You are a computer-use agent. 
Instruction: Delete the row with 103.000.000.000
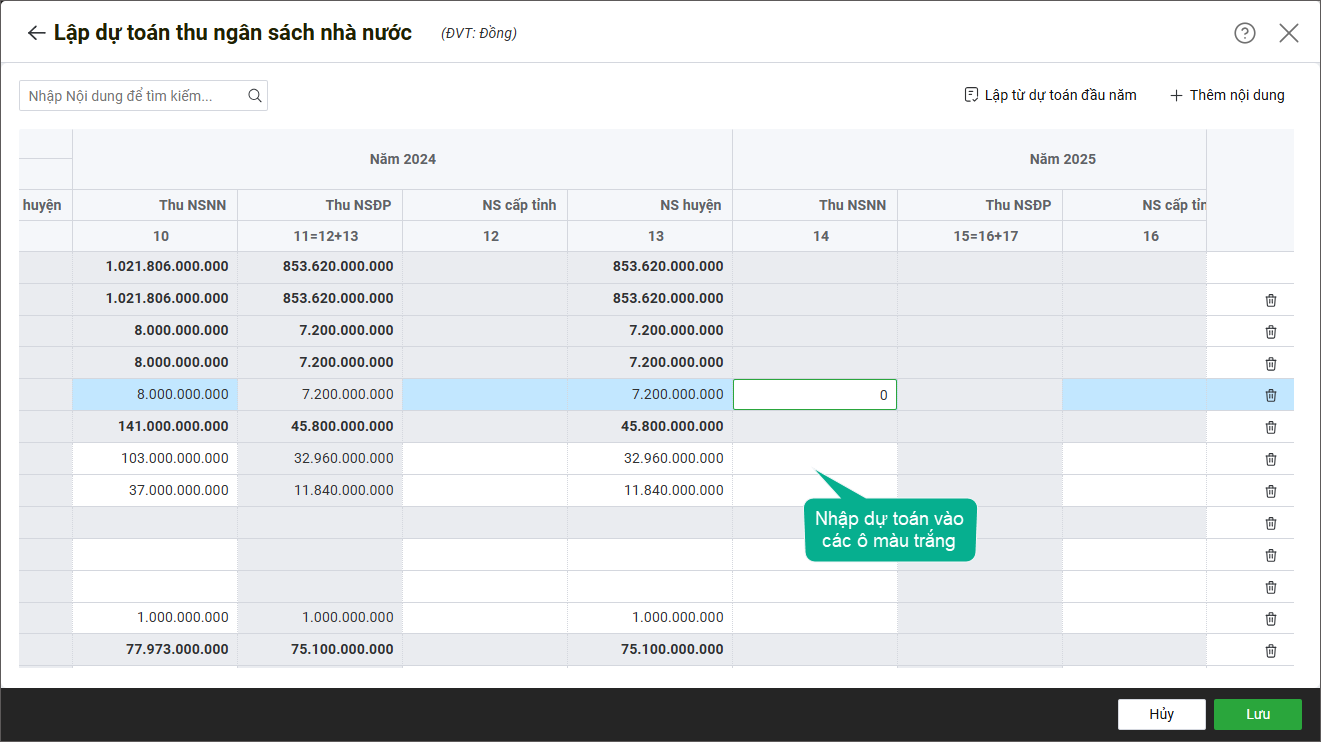[1270, 459]
